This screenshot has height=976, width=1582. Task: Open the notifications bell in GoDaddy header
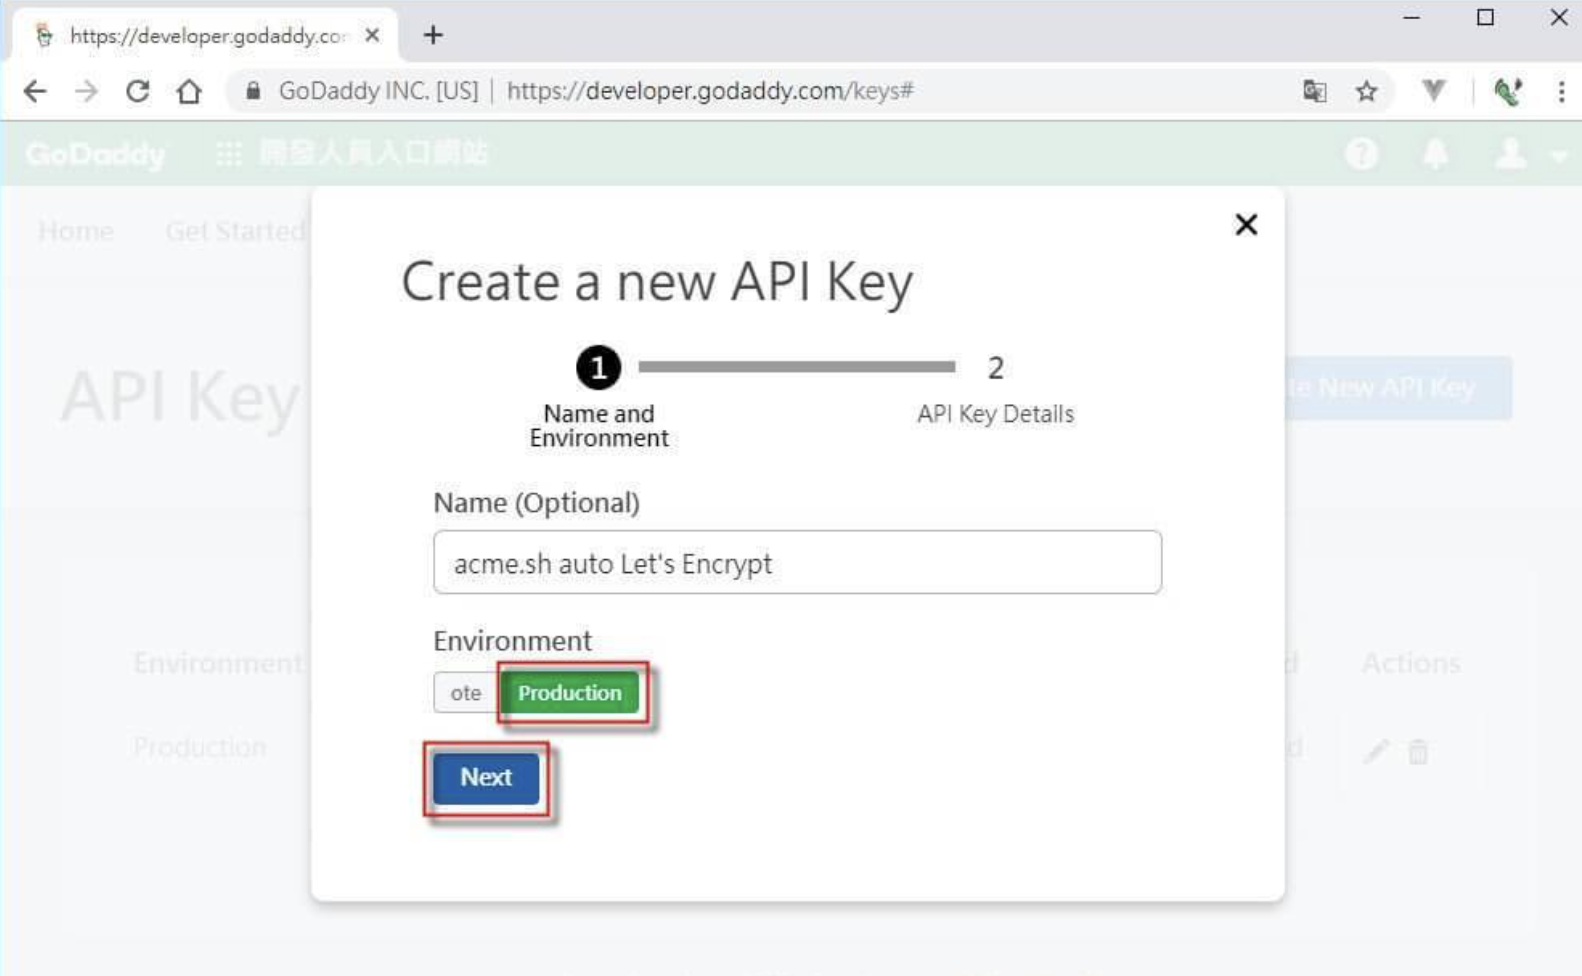(x=1435, y=153)
